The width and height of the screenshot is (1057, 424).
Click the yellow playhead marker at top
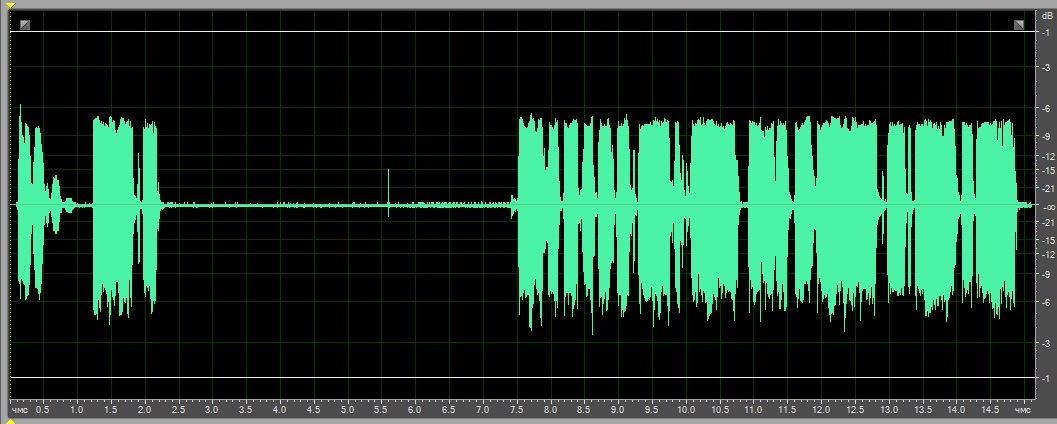11,5
